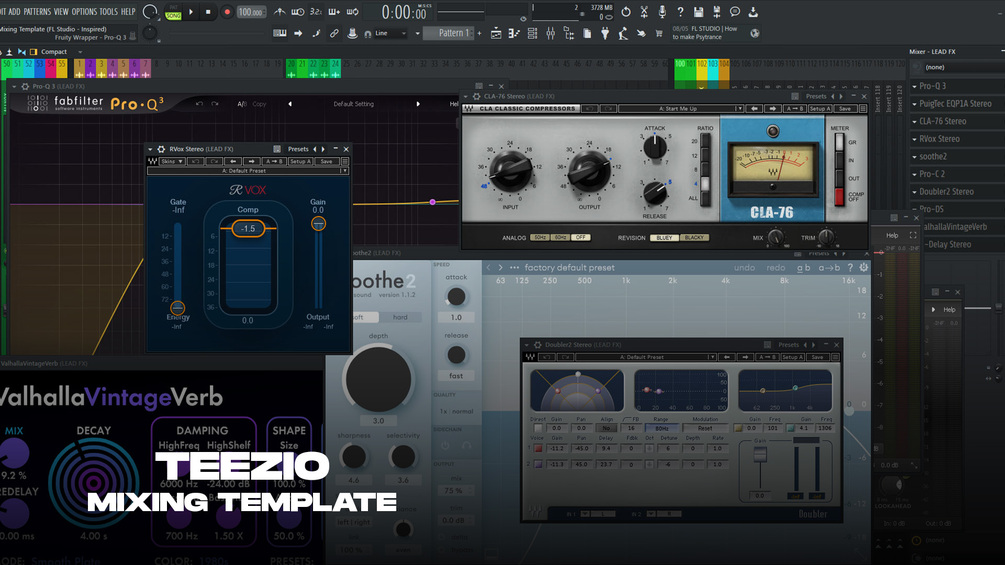
Task: Open the Compact mixer layout dropdown
Action: [61, 52]
